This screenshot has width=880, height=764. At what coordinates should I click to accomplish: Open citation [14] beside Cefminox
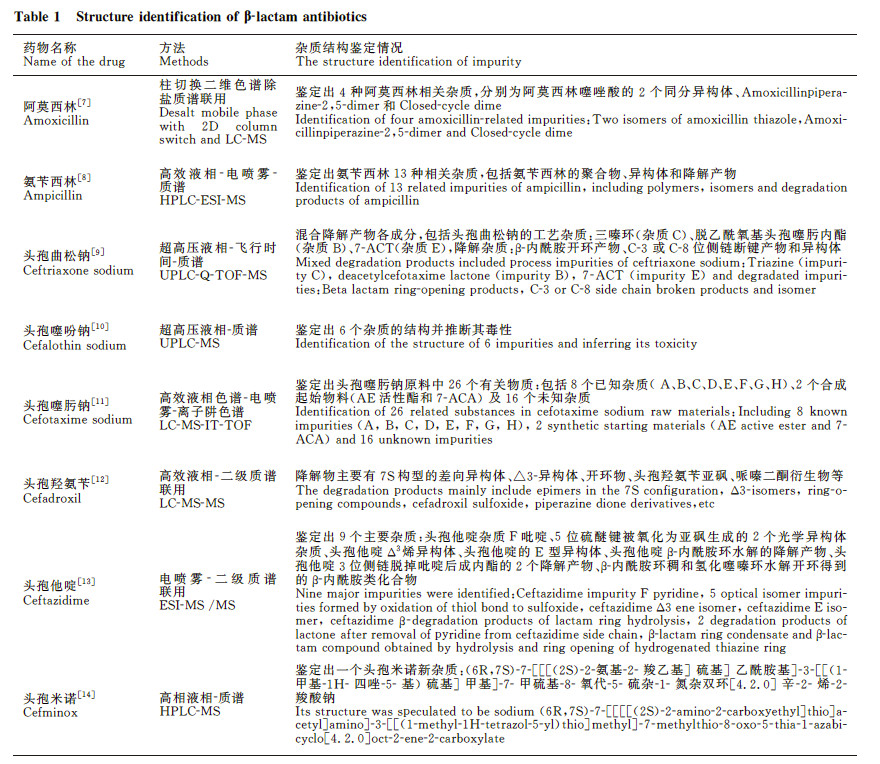(x=86, y=694)
